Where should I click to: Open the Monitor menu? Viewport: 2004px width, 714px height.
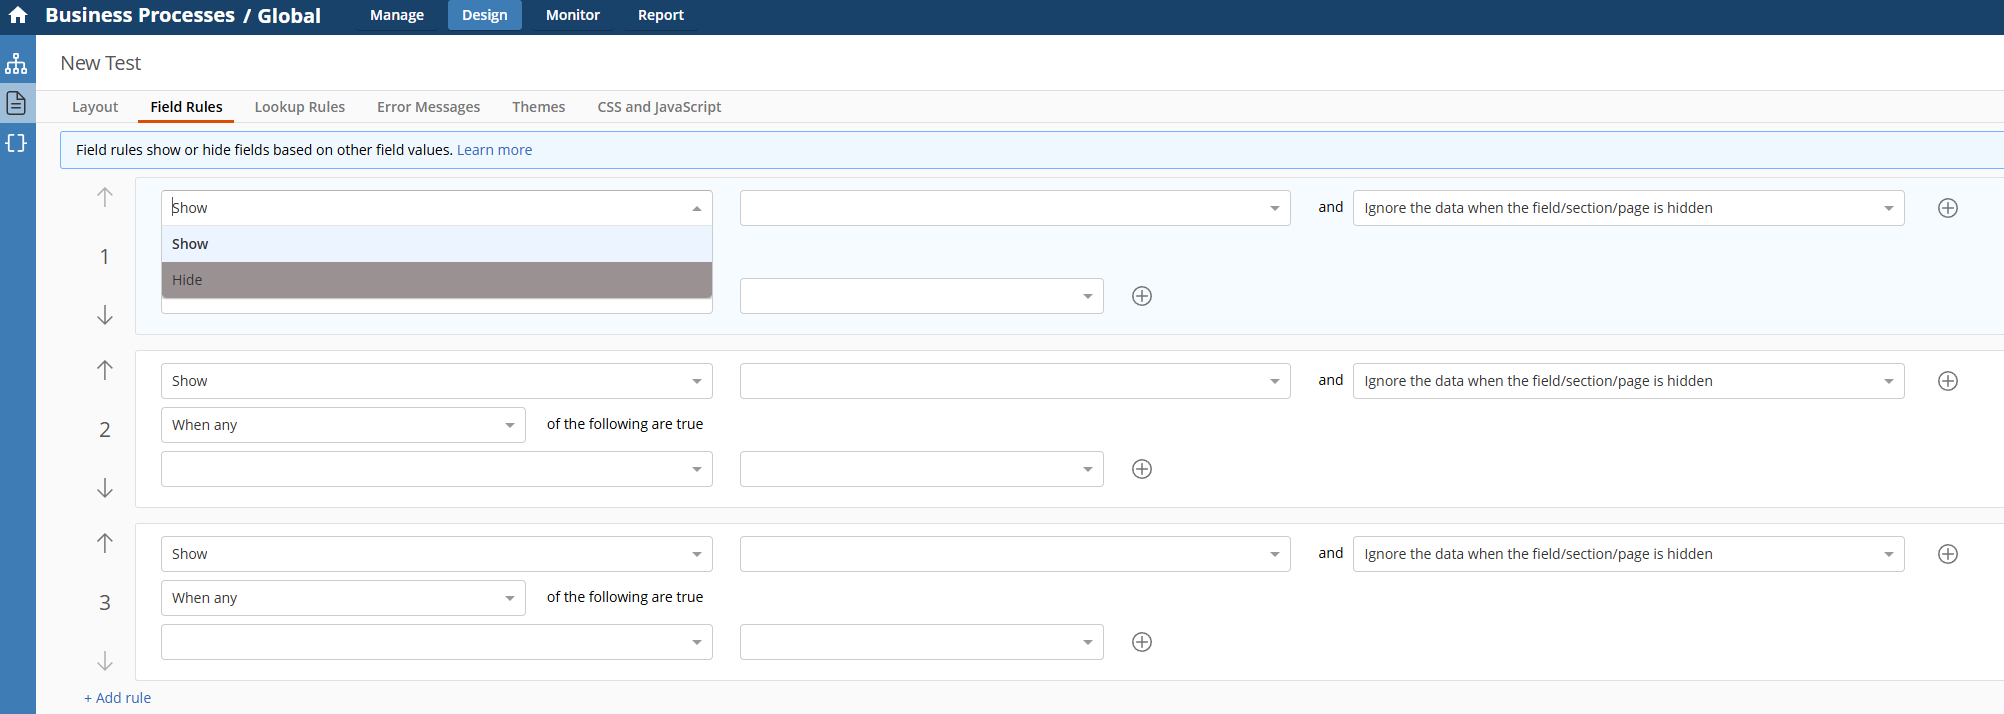[572, 15]
